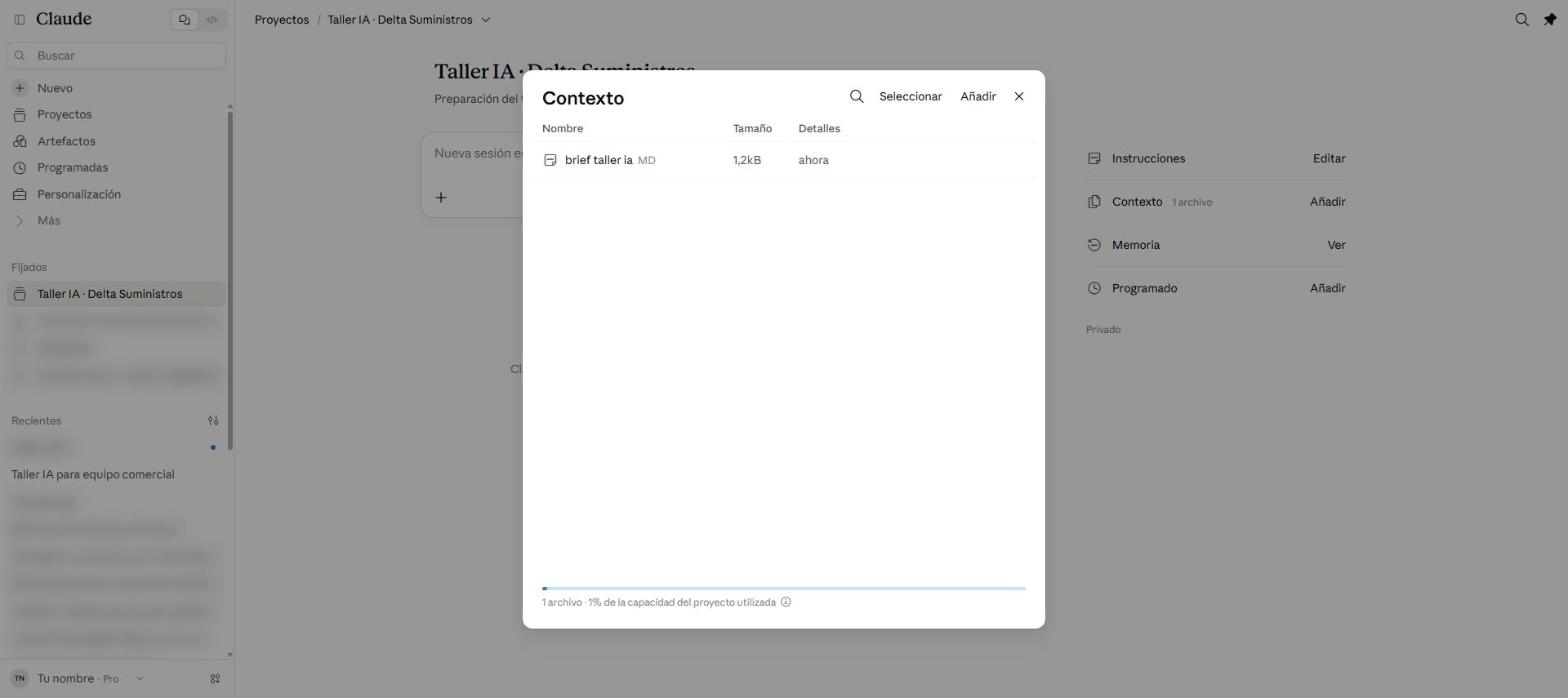Add file via Contexto Añadir in side panel
Image resolution: width=1568 pixels, height=698 pixels.
pos(1327,202)
